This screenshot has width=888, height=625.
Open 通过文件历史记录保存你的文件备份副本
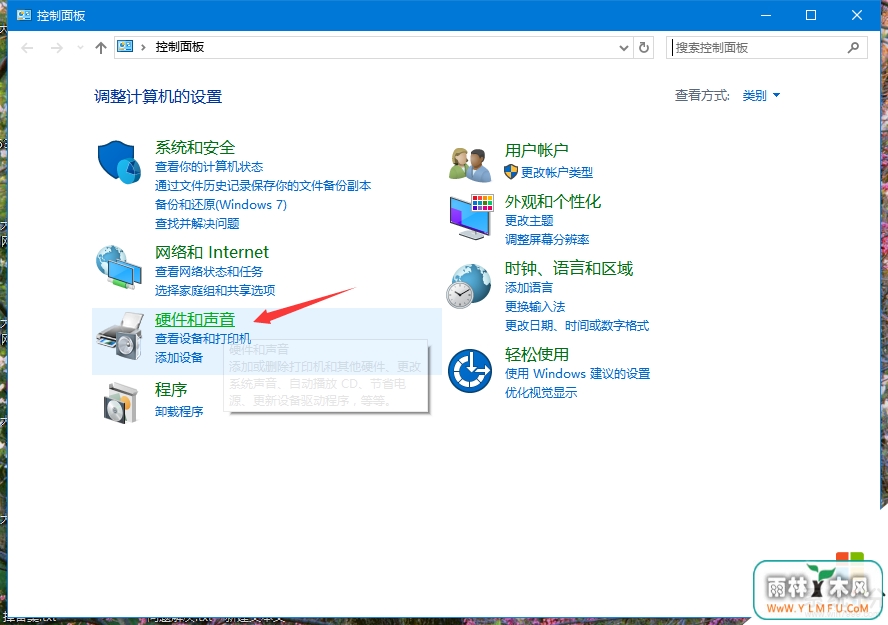coord(263,186)
